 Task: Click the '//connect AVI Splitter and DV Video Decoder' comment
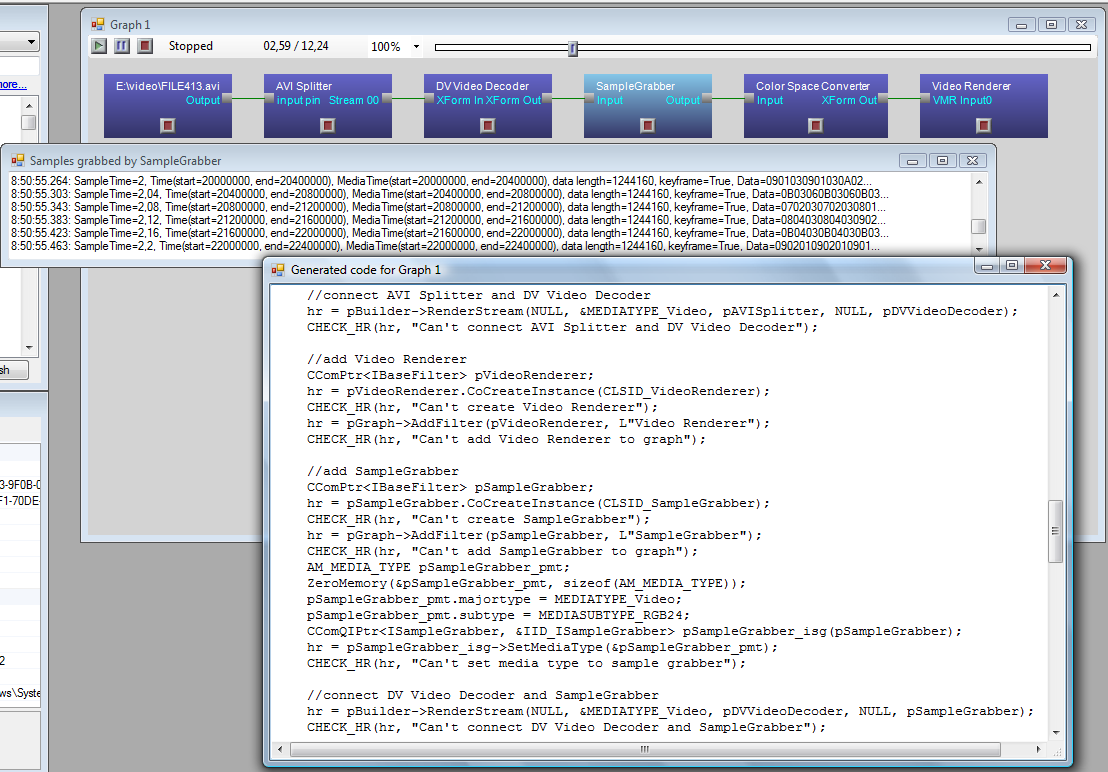click(x=478, y=295)
